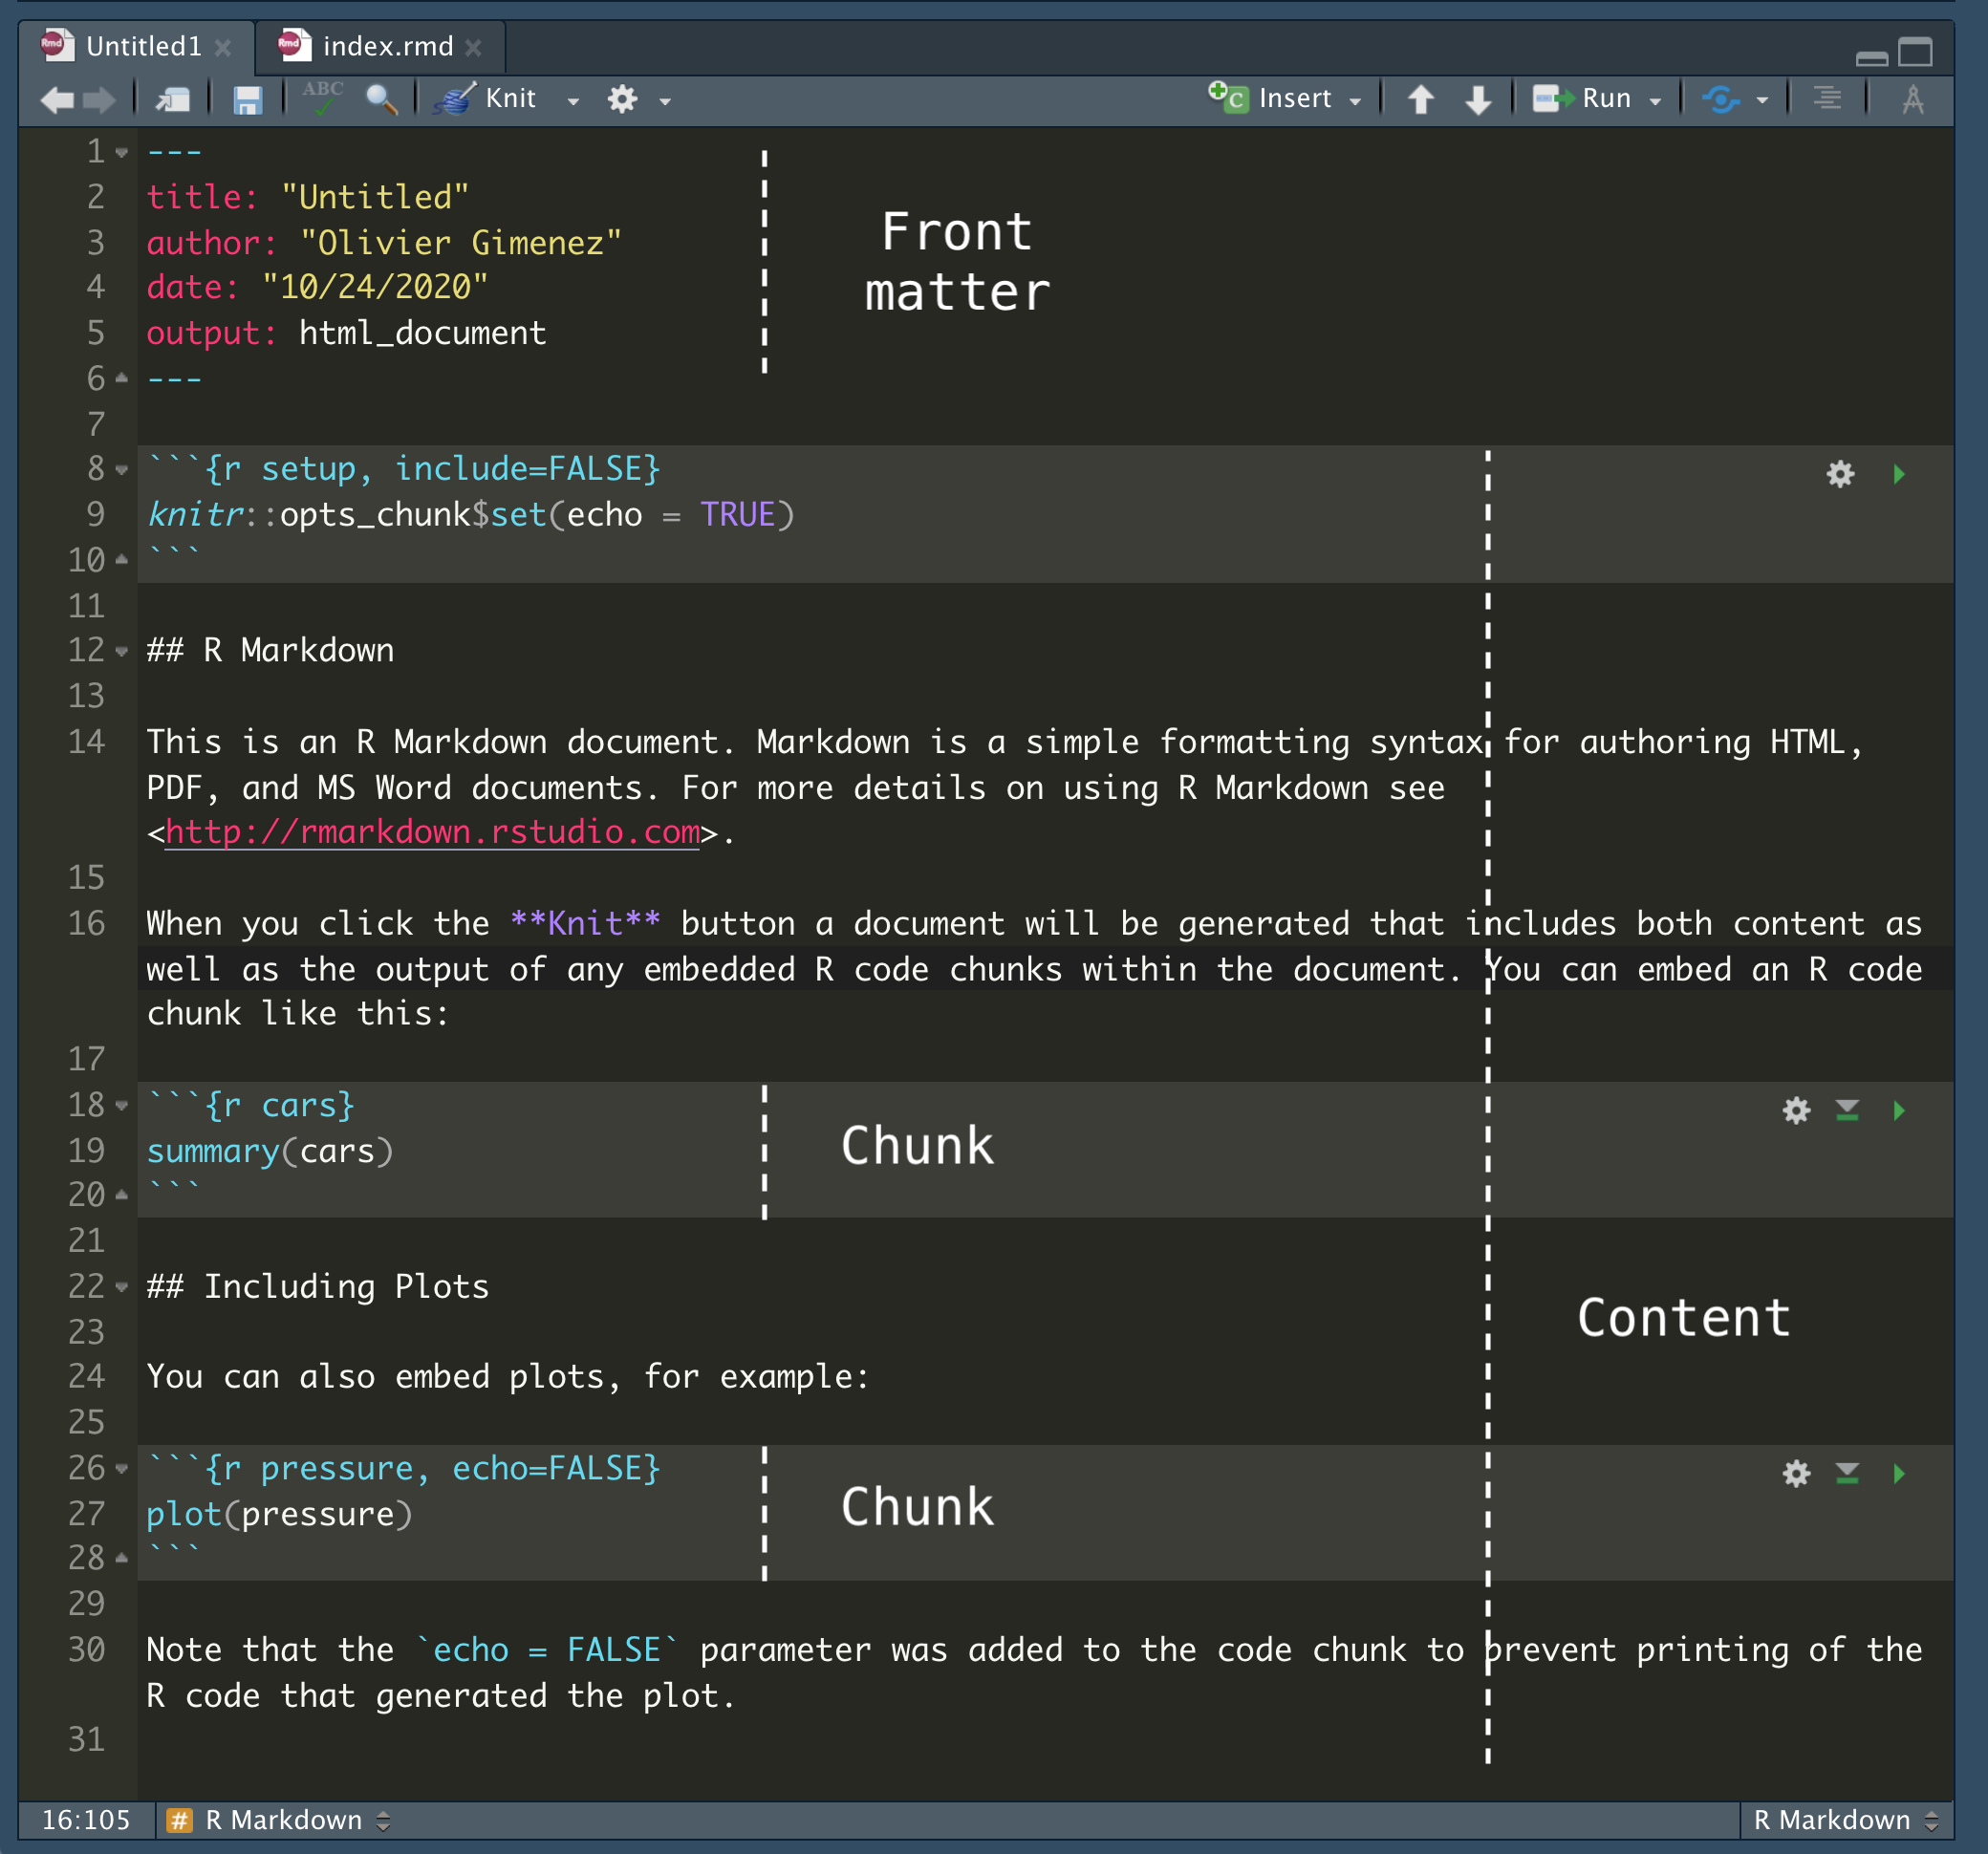Fold setup chunk at line 8
This screenshot has height=1854, width=1988.
(x=122, y=470)
